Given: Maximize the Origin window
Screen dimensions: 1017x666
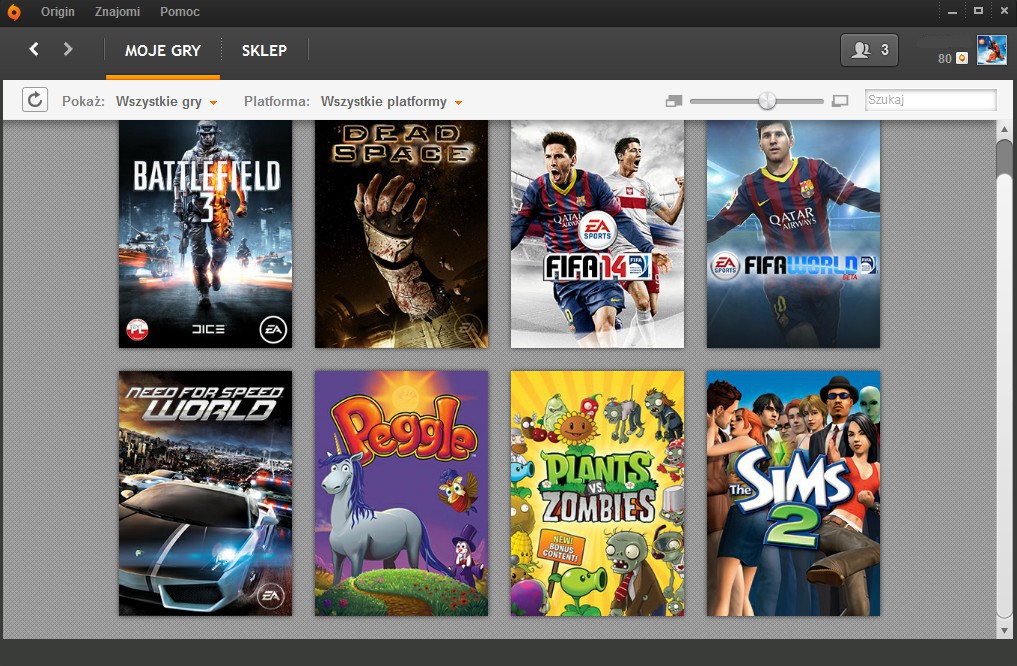Looking at the screenshot, I should point(978,11).
